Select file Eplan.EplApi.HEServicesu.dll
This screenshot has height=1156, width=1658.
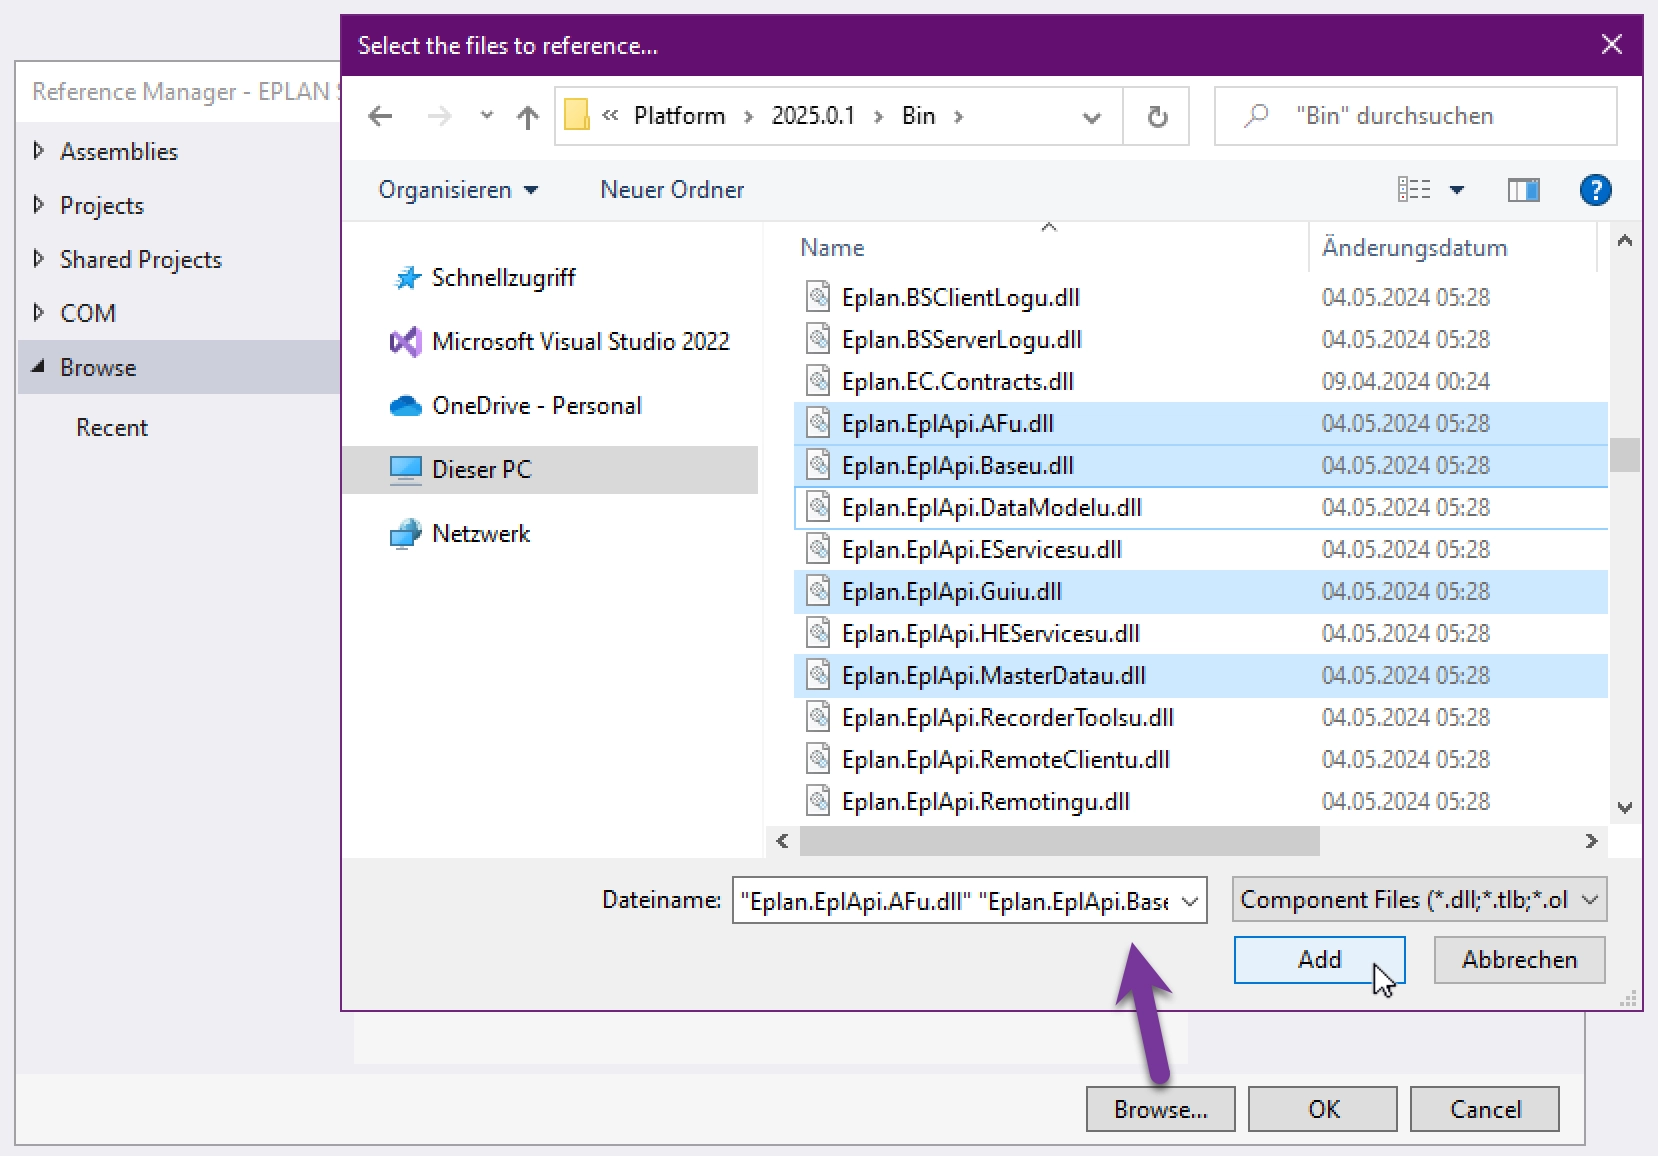tap(1200, 633)
